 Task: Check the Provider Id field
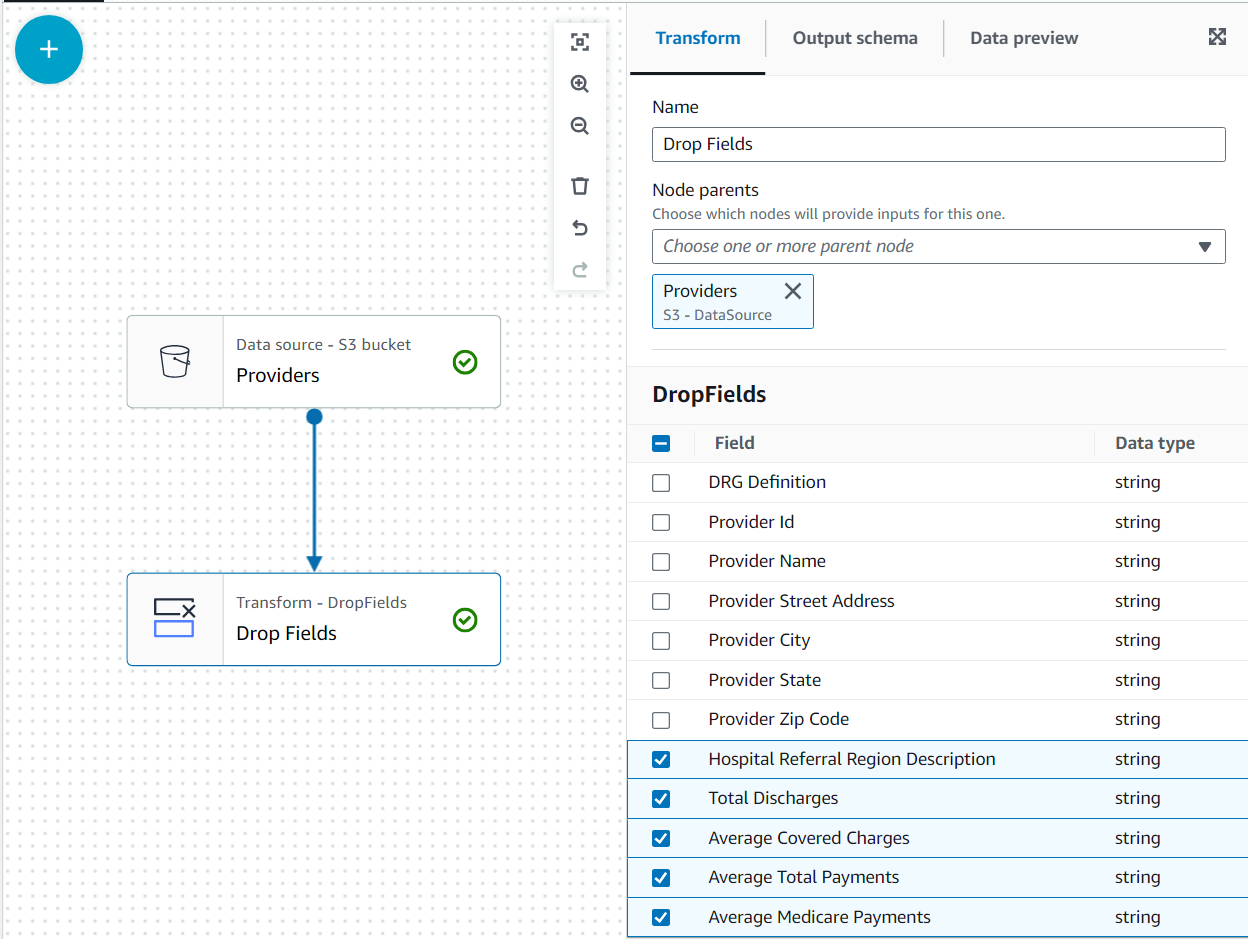[x=661, y=522]
